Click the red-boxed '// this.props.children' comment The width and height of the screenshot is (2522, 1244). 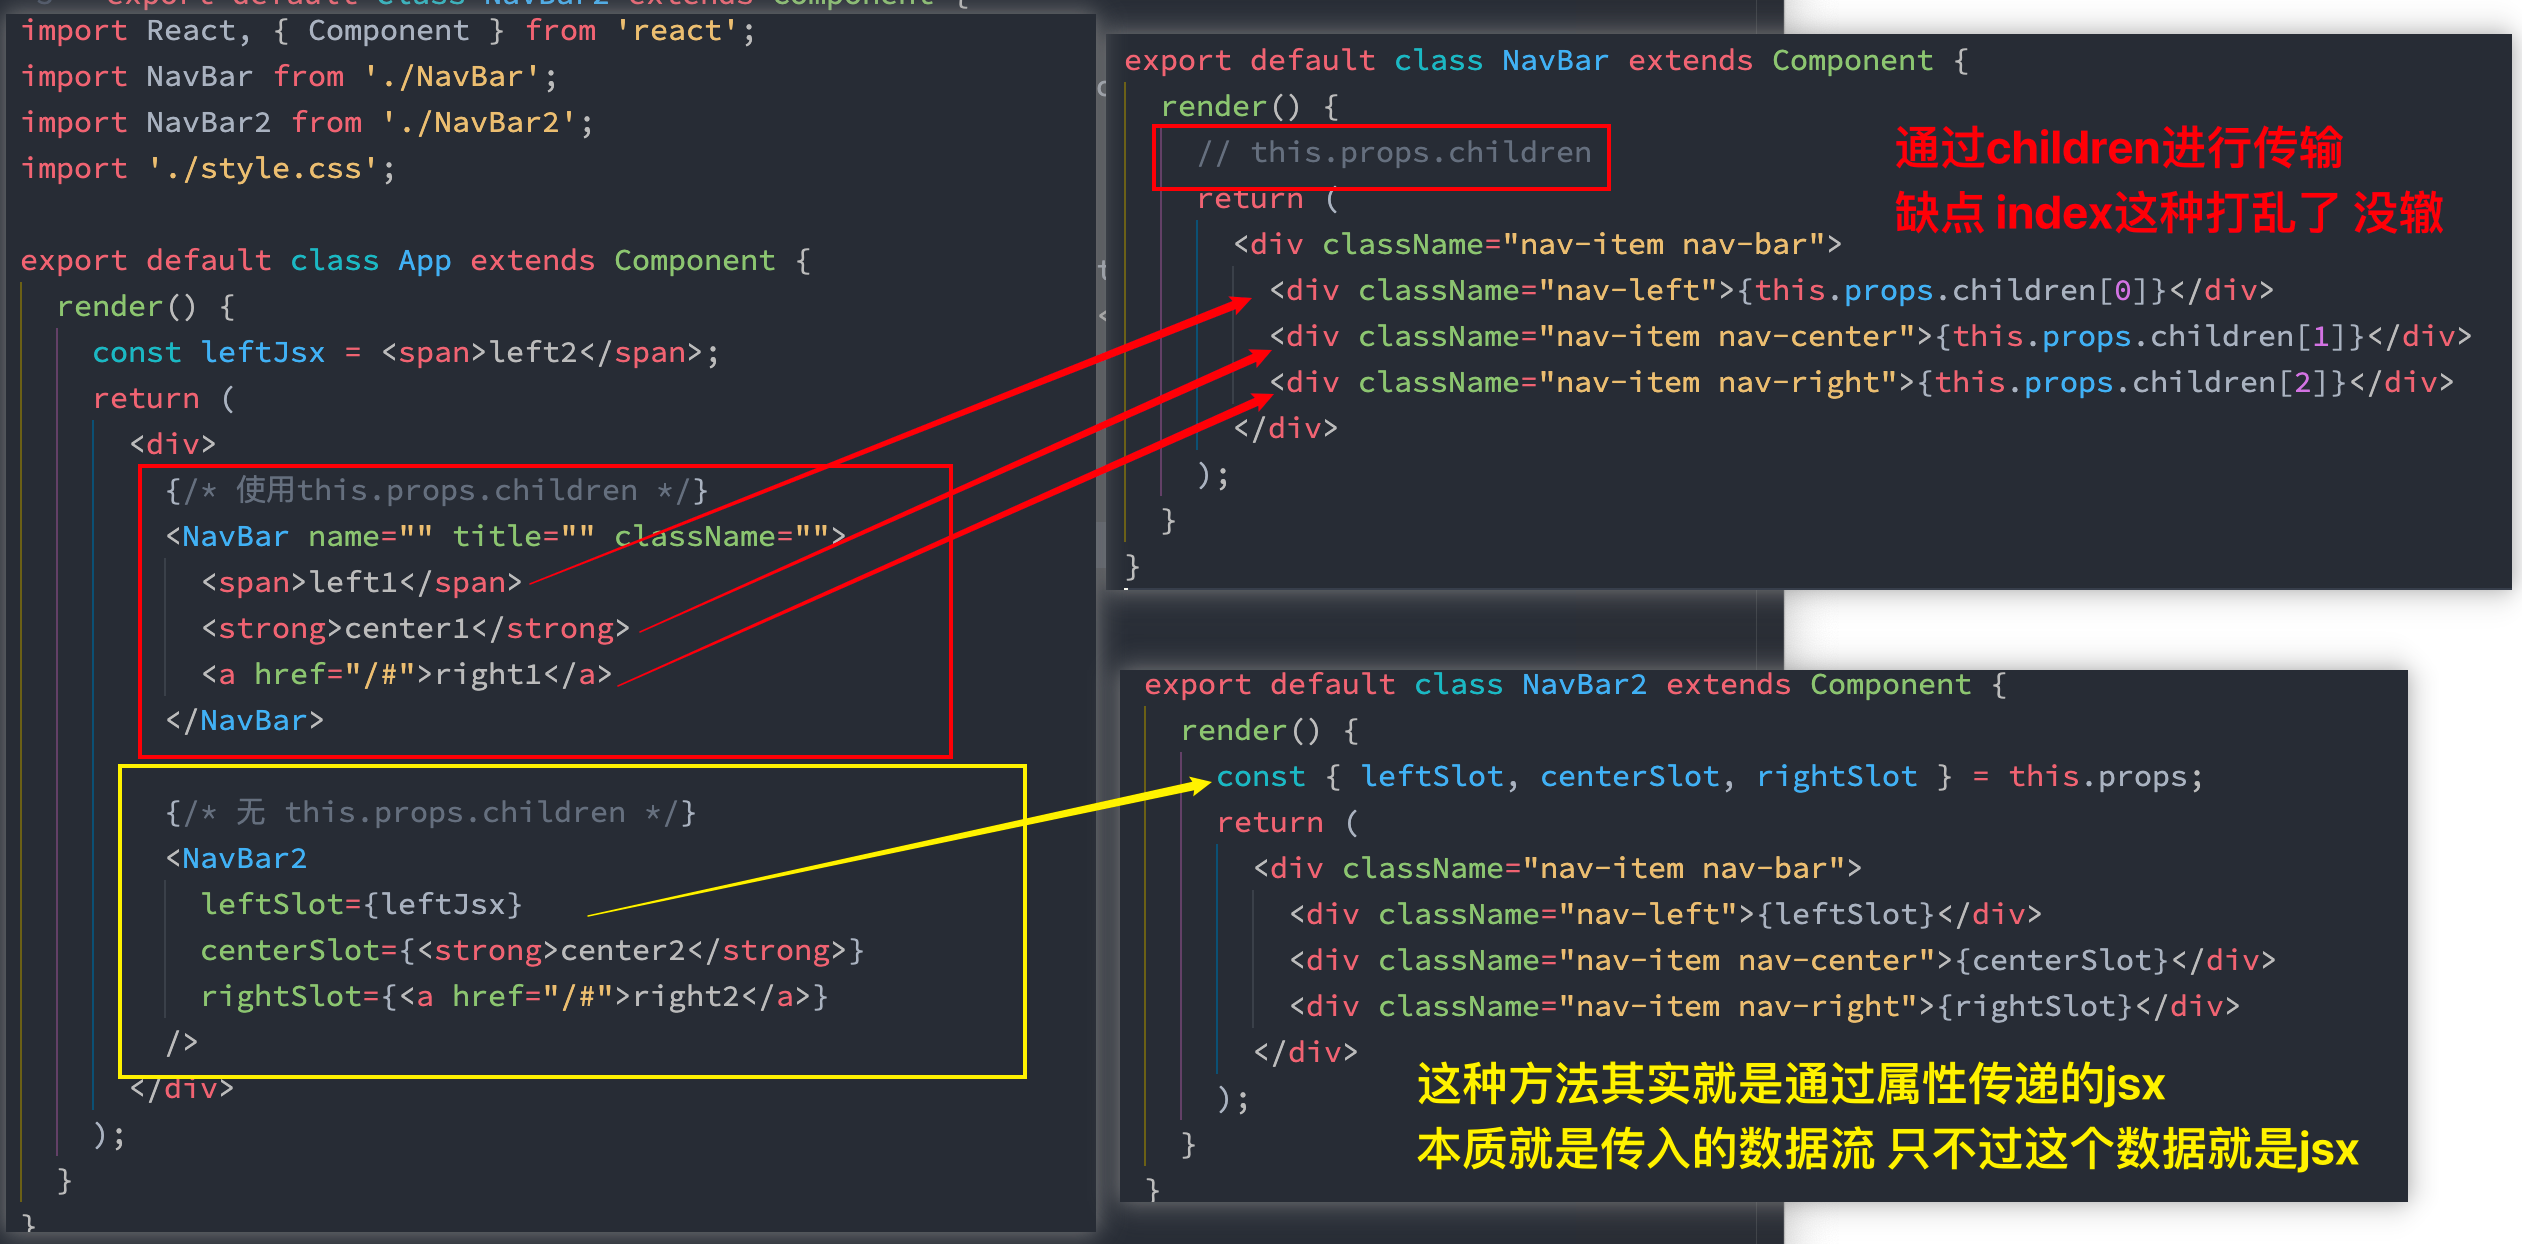coord(1394,153)
